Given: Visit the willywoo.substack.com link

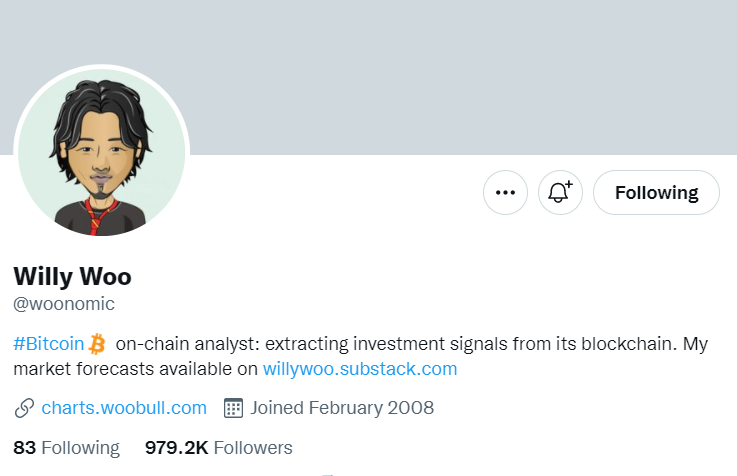Looking at the screenshot, I should point(360,369).
